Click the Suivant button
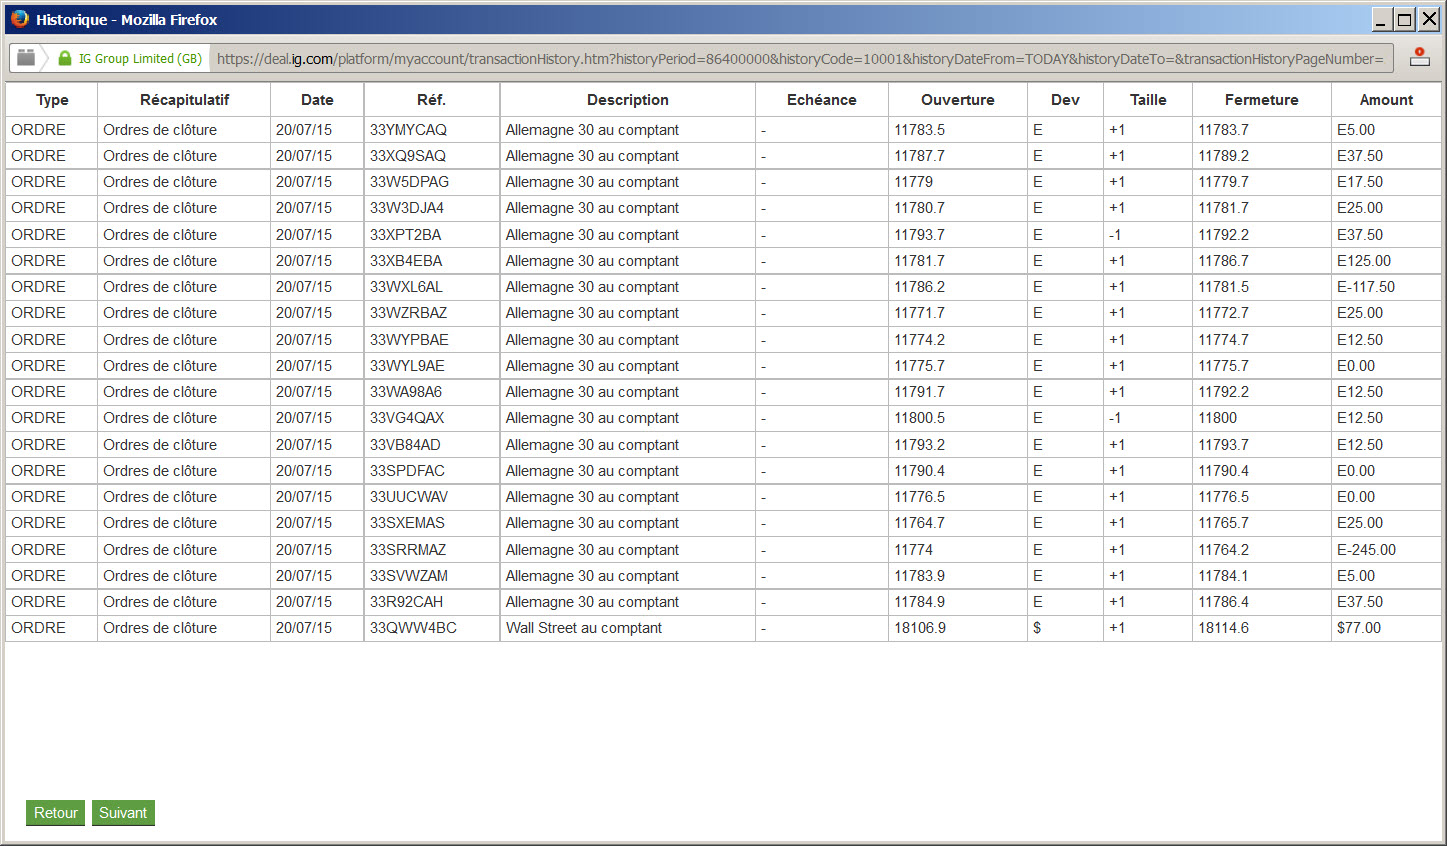Viewport: 1447px width, 846px height. [123, 813]
